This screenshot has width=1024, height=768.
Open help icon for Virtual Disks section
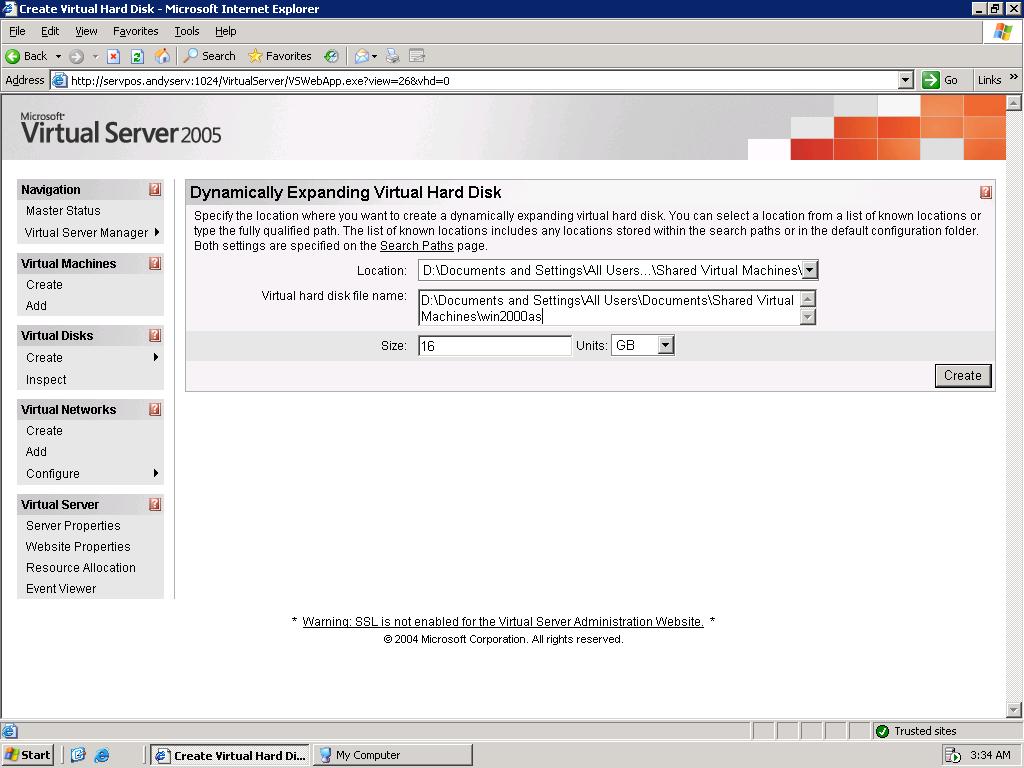tap(155, 335)
